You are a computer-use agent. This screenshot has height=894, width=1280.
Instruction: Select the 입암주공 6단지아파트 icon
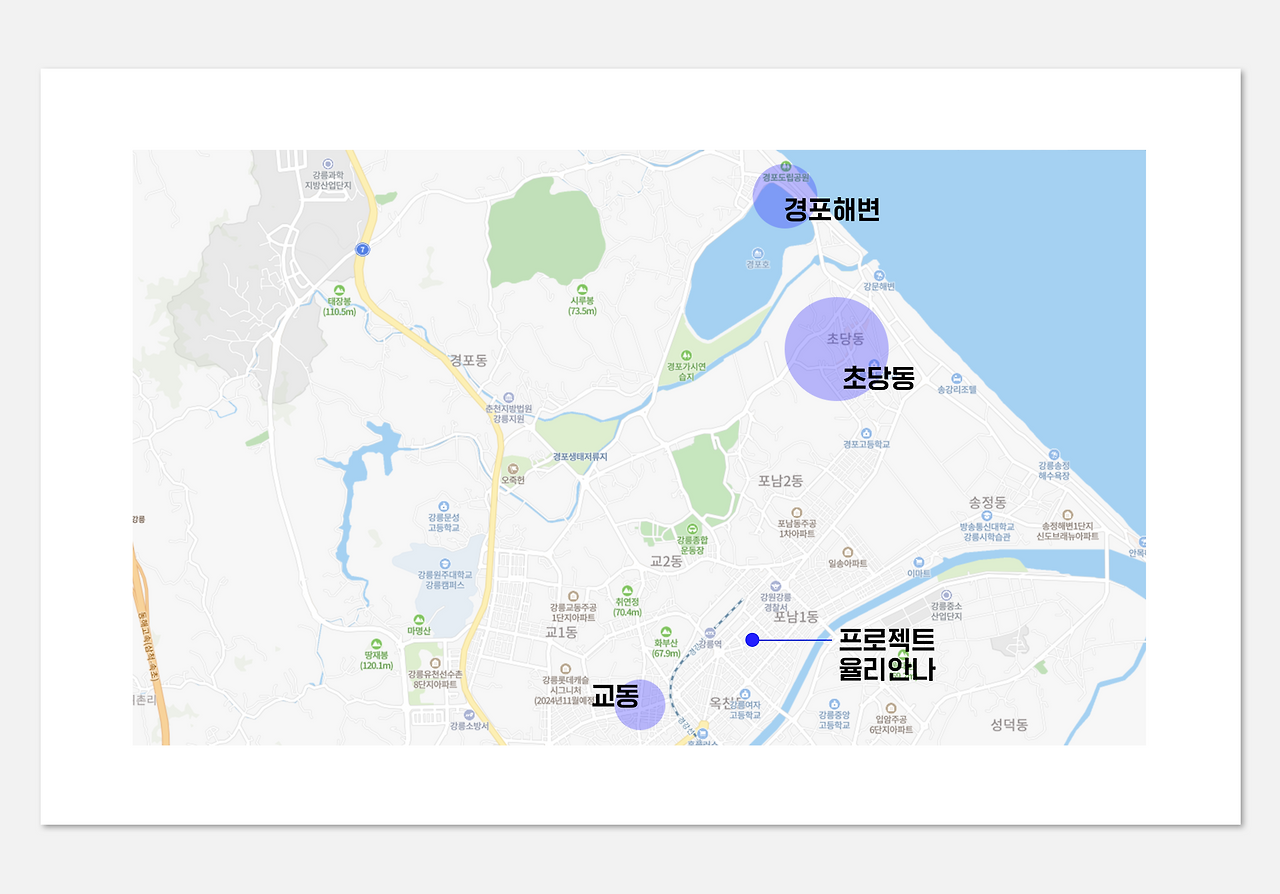tap(890, 708)
